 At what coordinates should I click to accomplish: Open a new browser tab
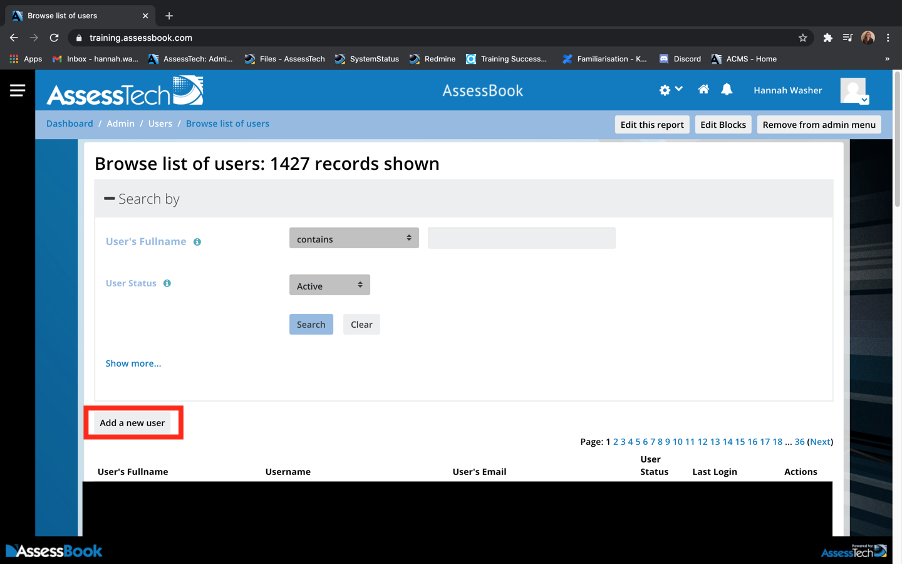point(169,16)
